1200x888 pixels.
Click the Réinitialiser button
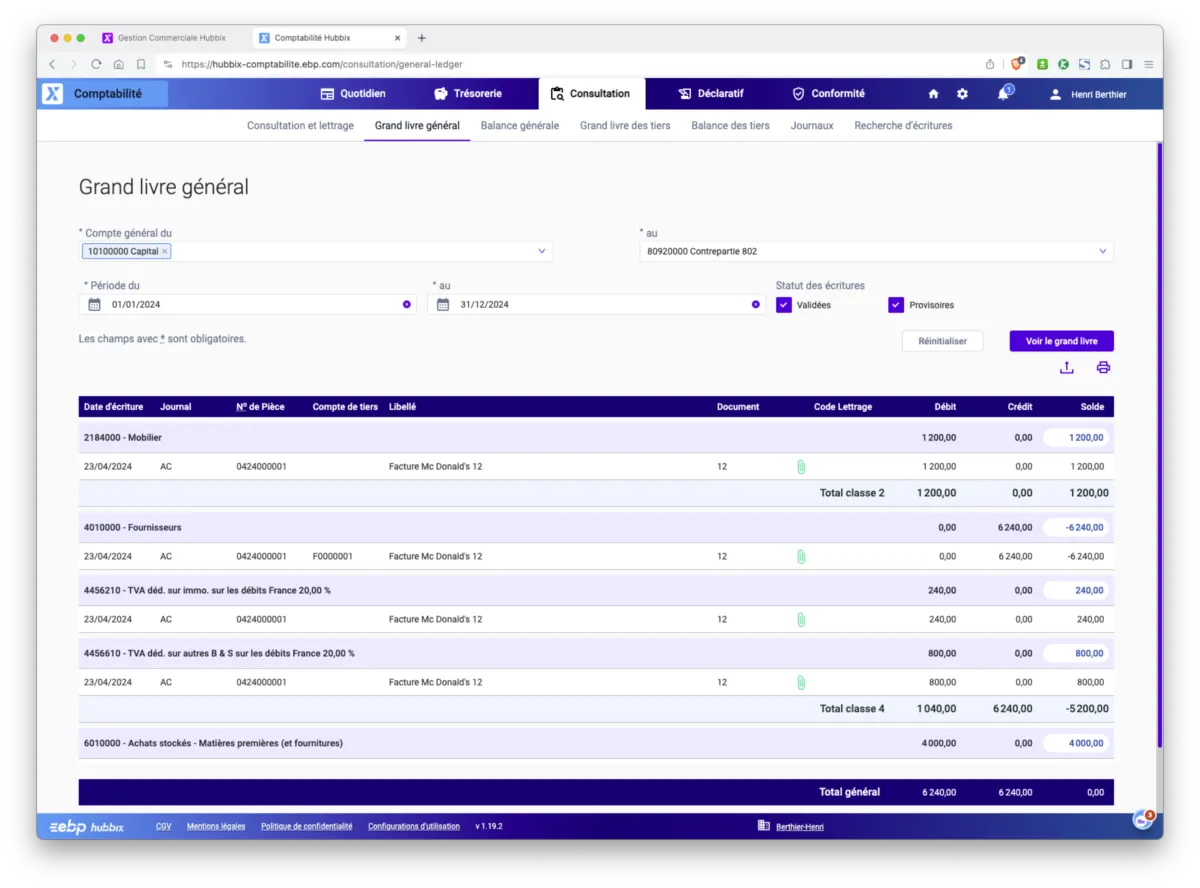tap(942, 341)
